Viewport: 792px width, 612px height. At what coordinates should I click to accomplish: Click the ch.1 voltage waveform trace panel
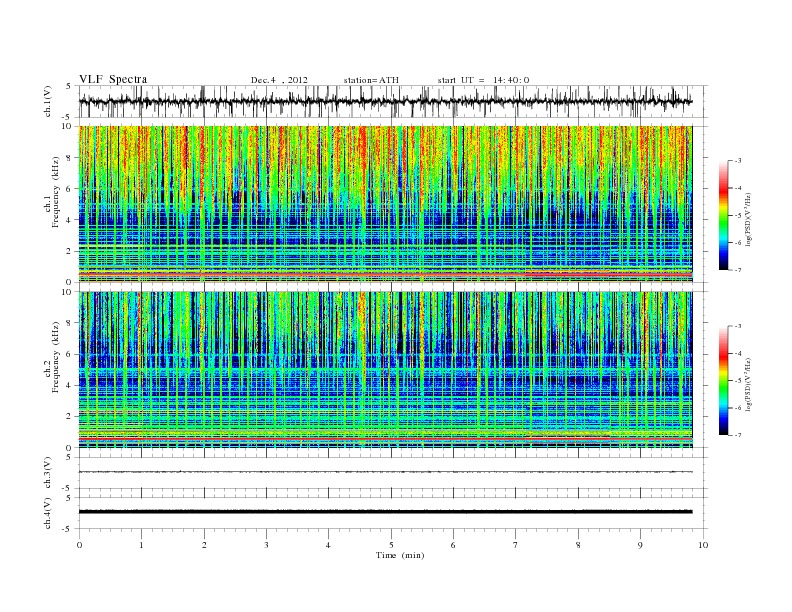pos(393,101)
